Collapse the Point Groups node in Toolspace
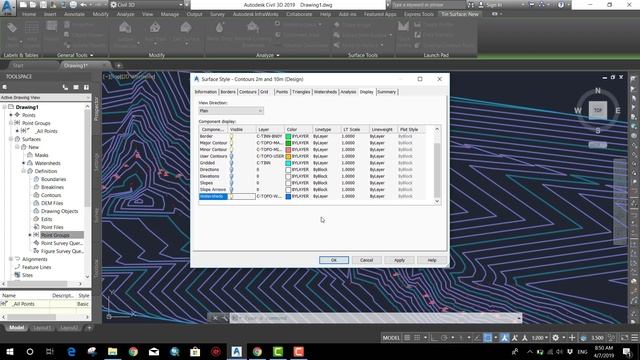This screenshot has width=640, height=360. 11,123
